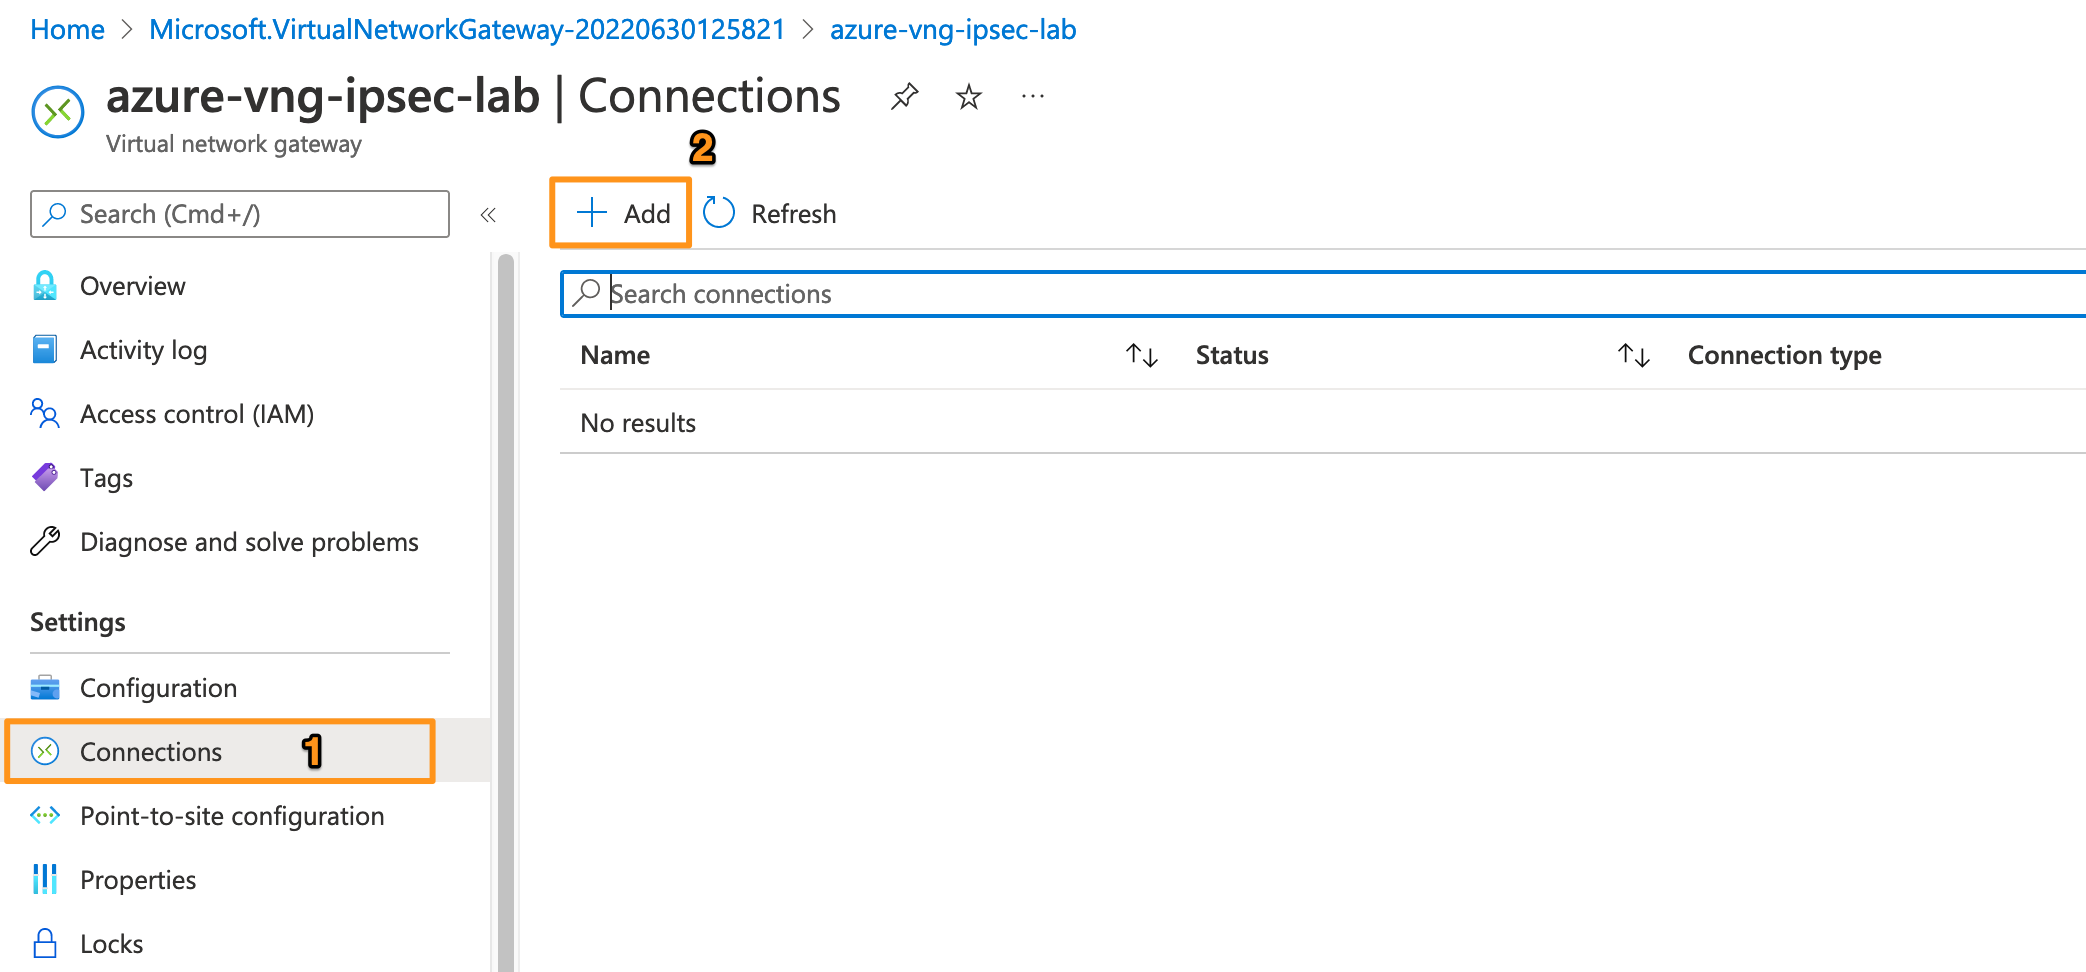Sort connections by Status arrows
Viewport: 2086px width, 972px height.
pyautogui.click(x=1634, y=355)
